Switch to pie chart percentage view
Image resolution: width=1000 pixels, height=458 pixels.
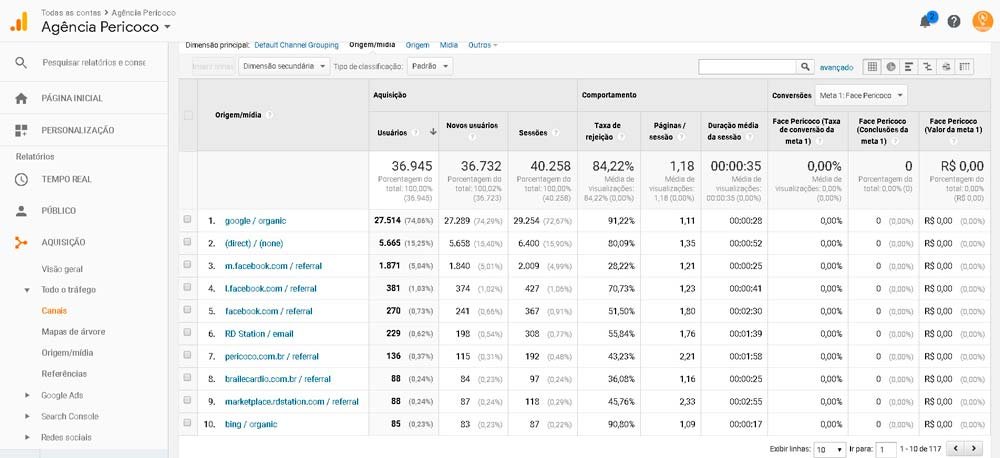(x=891, y=66)
